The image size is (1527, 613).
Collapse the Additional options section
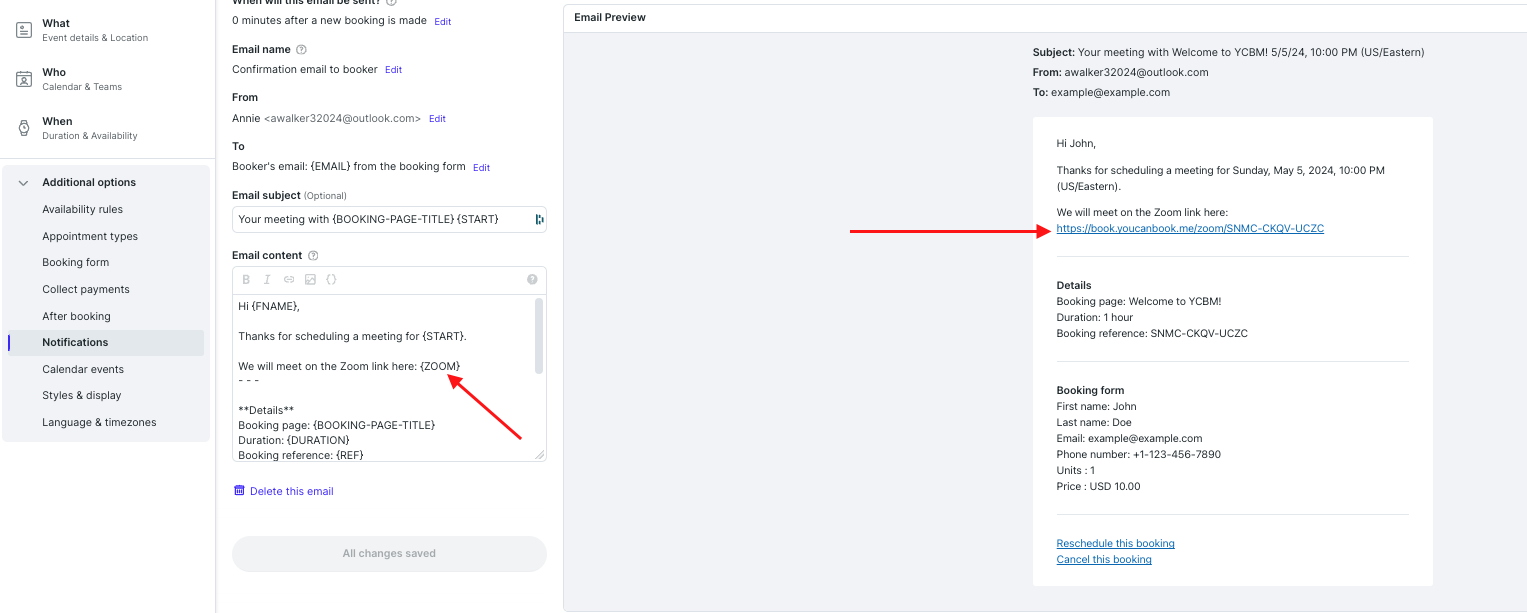pos(23,182)
